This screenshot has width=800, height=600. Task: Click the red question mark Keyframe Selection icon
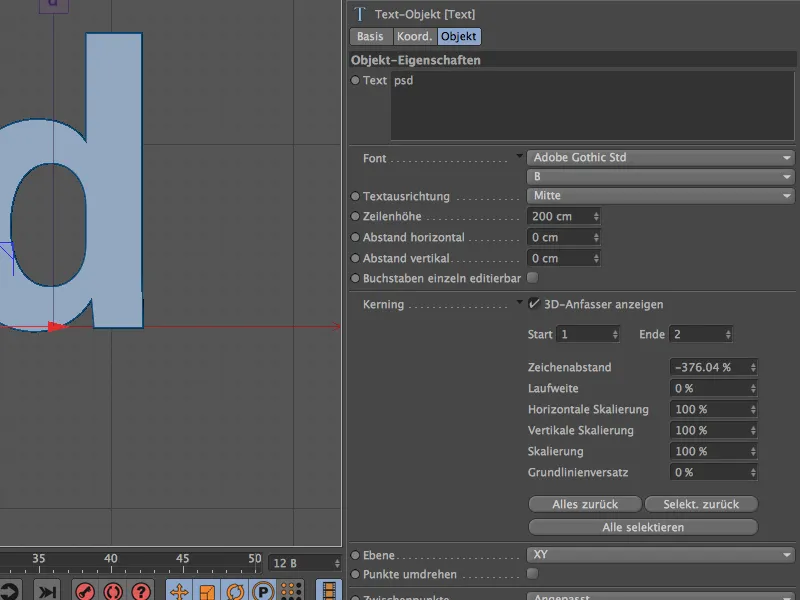[x=141, y=591]
